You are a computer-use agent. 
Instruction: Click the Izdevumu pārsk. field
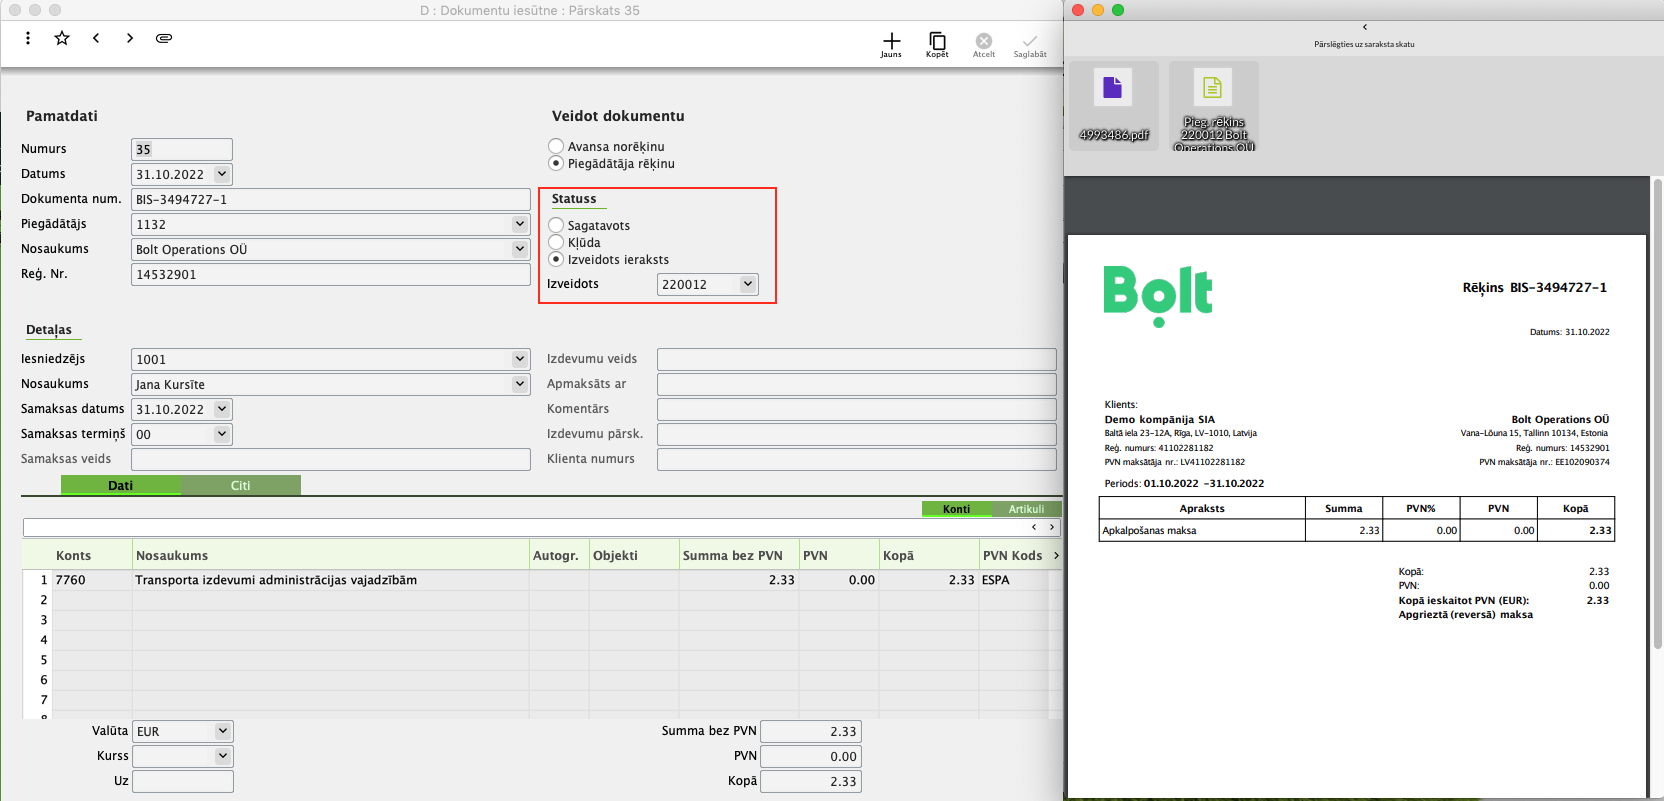point(857,434)
